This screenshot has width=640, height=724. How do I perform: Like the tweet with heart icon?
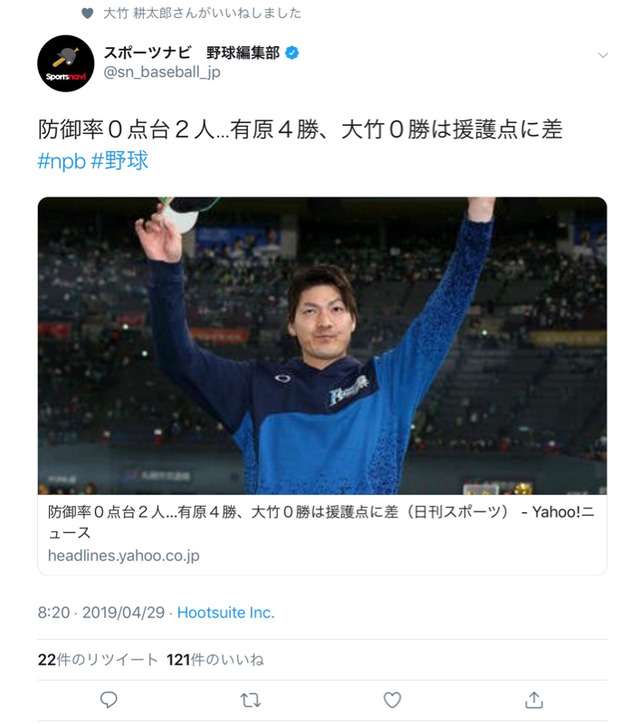click(x=392, y=700)
